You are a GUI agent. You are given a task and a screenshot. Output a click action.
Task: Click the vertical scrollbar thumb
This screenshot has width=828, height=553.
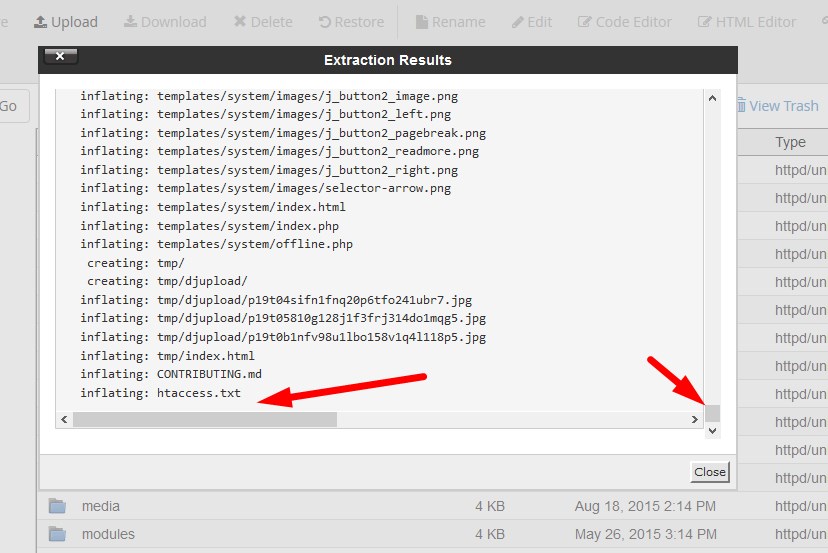click(x=712, y=413)
